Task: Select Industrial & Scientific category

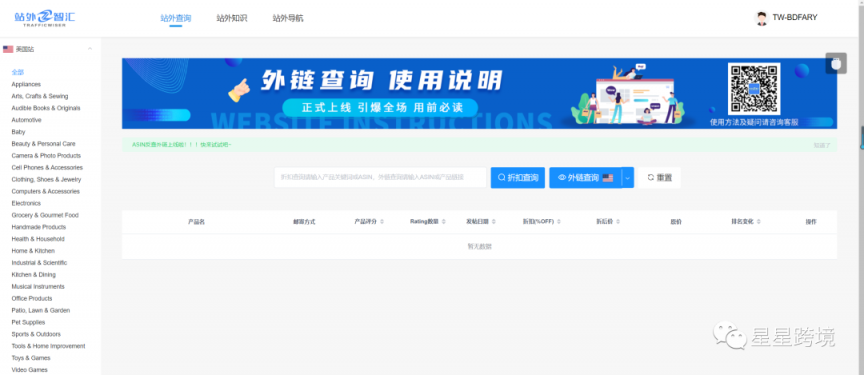Action: pos(39,263)
